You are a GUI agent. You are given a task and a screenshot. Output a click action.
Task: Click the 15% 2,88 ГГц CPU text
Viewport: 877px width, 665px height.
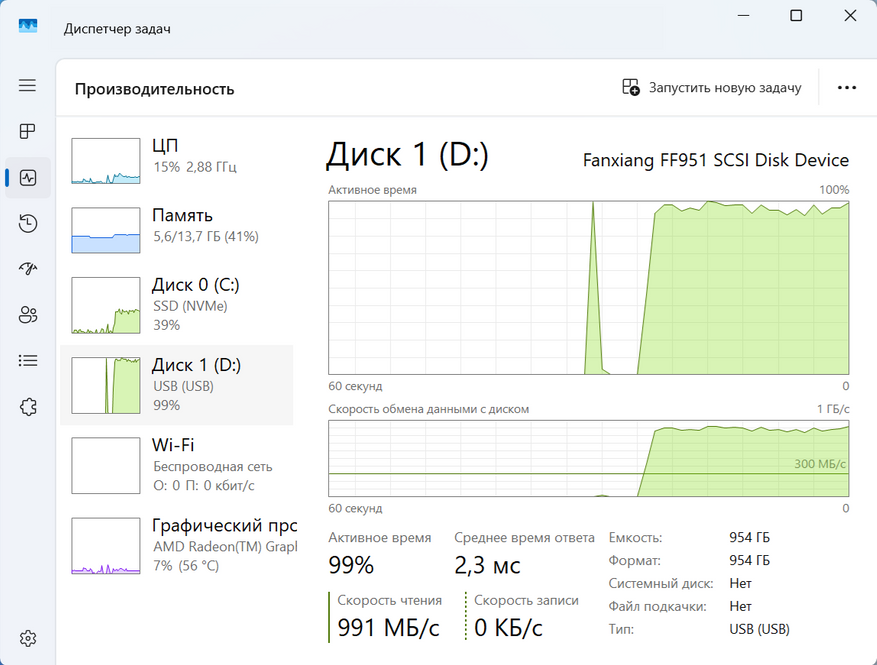pos(195,167)
